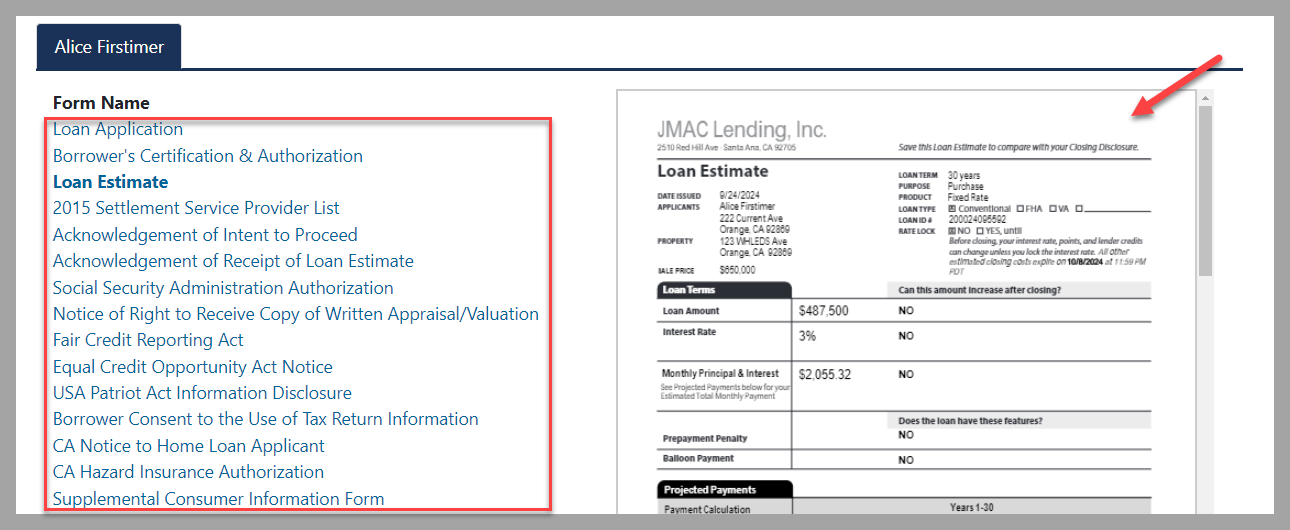
Task: Click the Balloon Payment row label
Action: [698, 459]
